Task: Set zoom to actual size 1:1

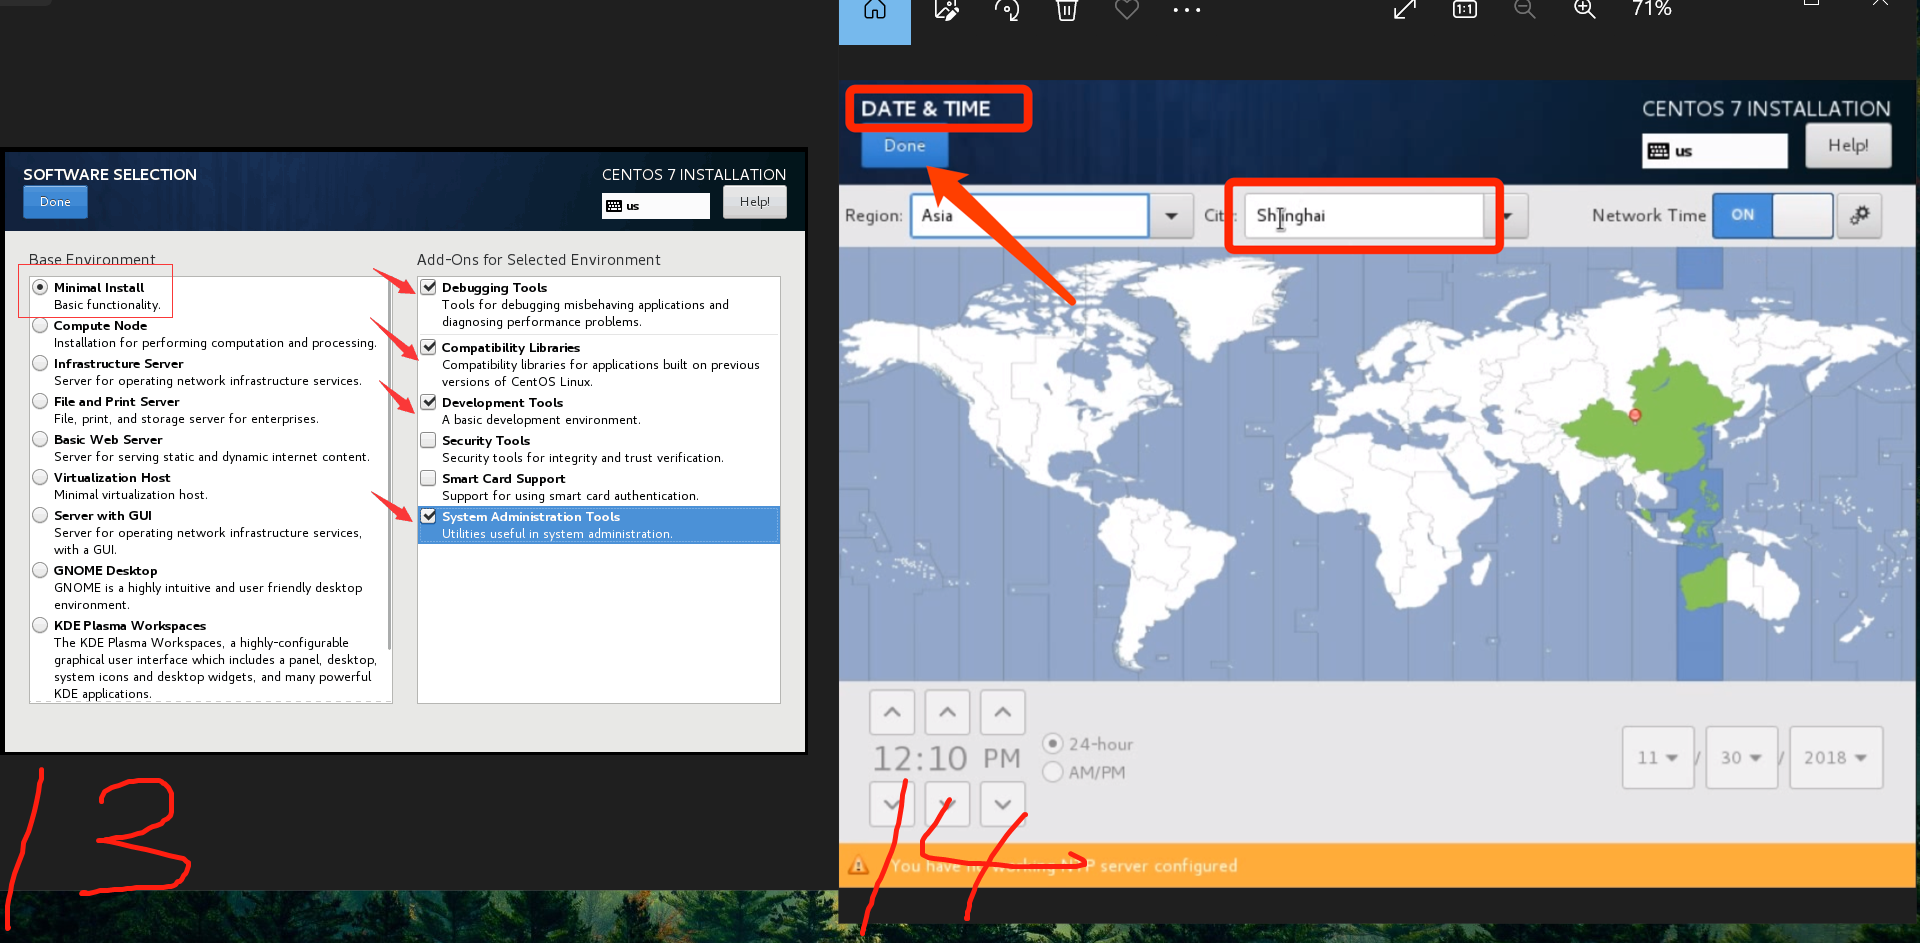Action: pos(1465,10)
